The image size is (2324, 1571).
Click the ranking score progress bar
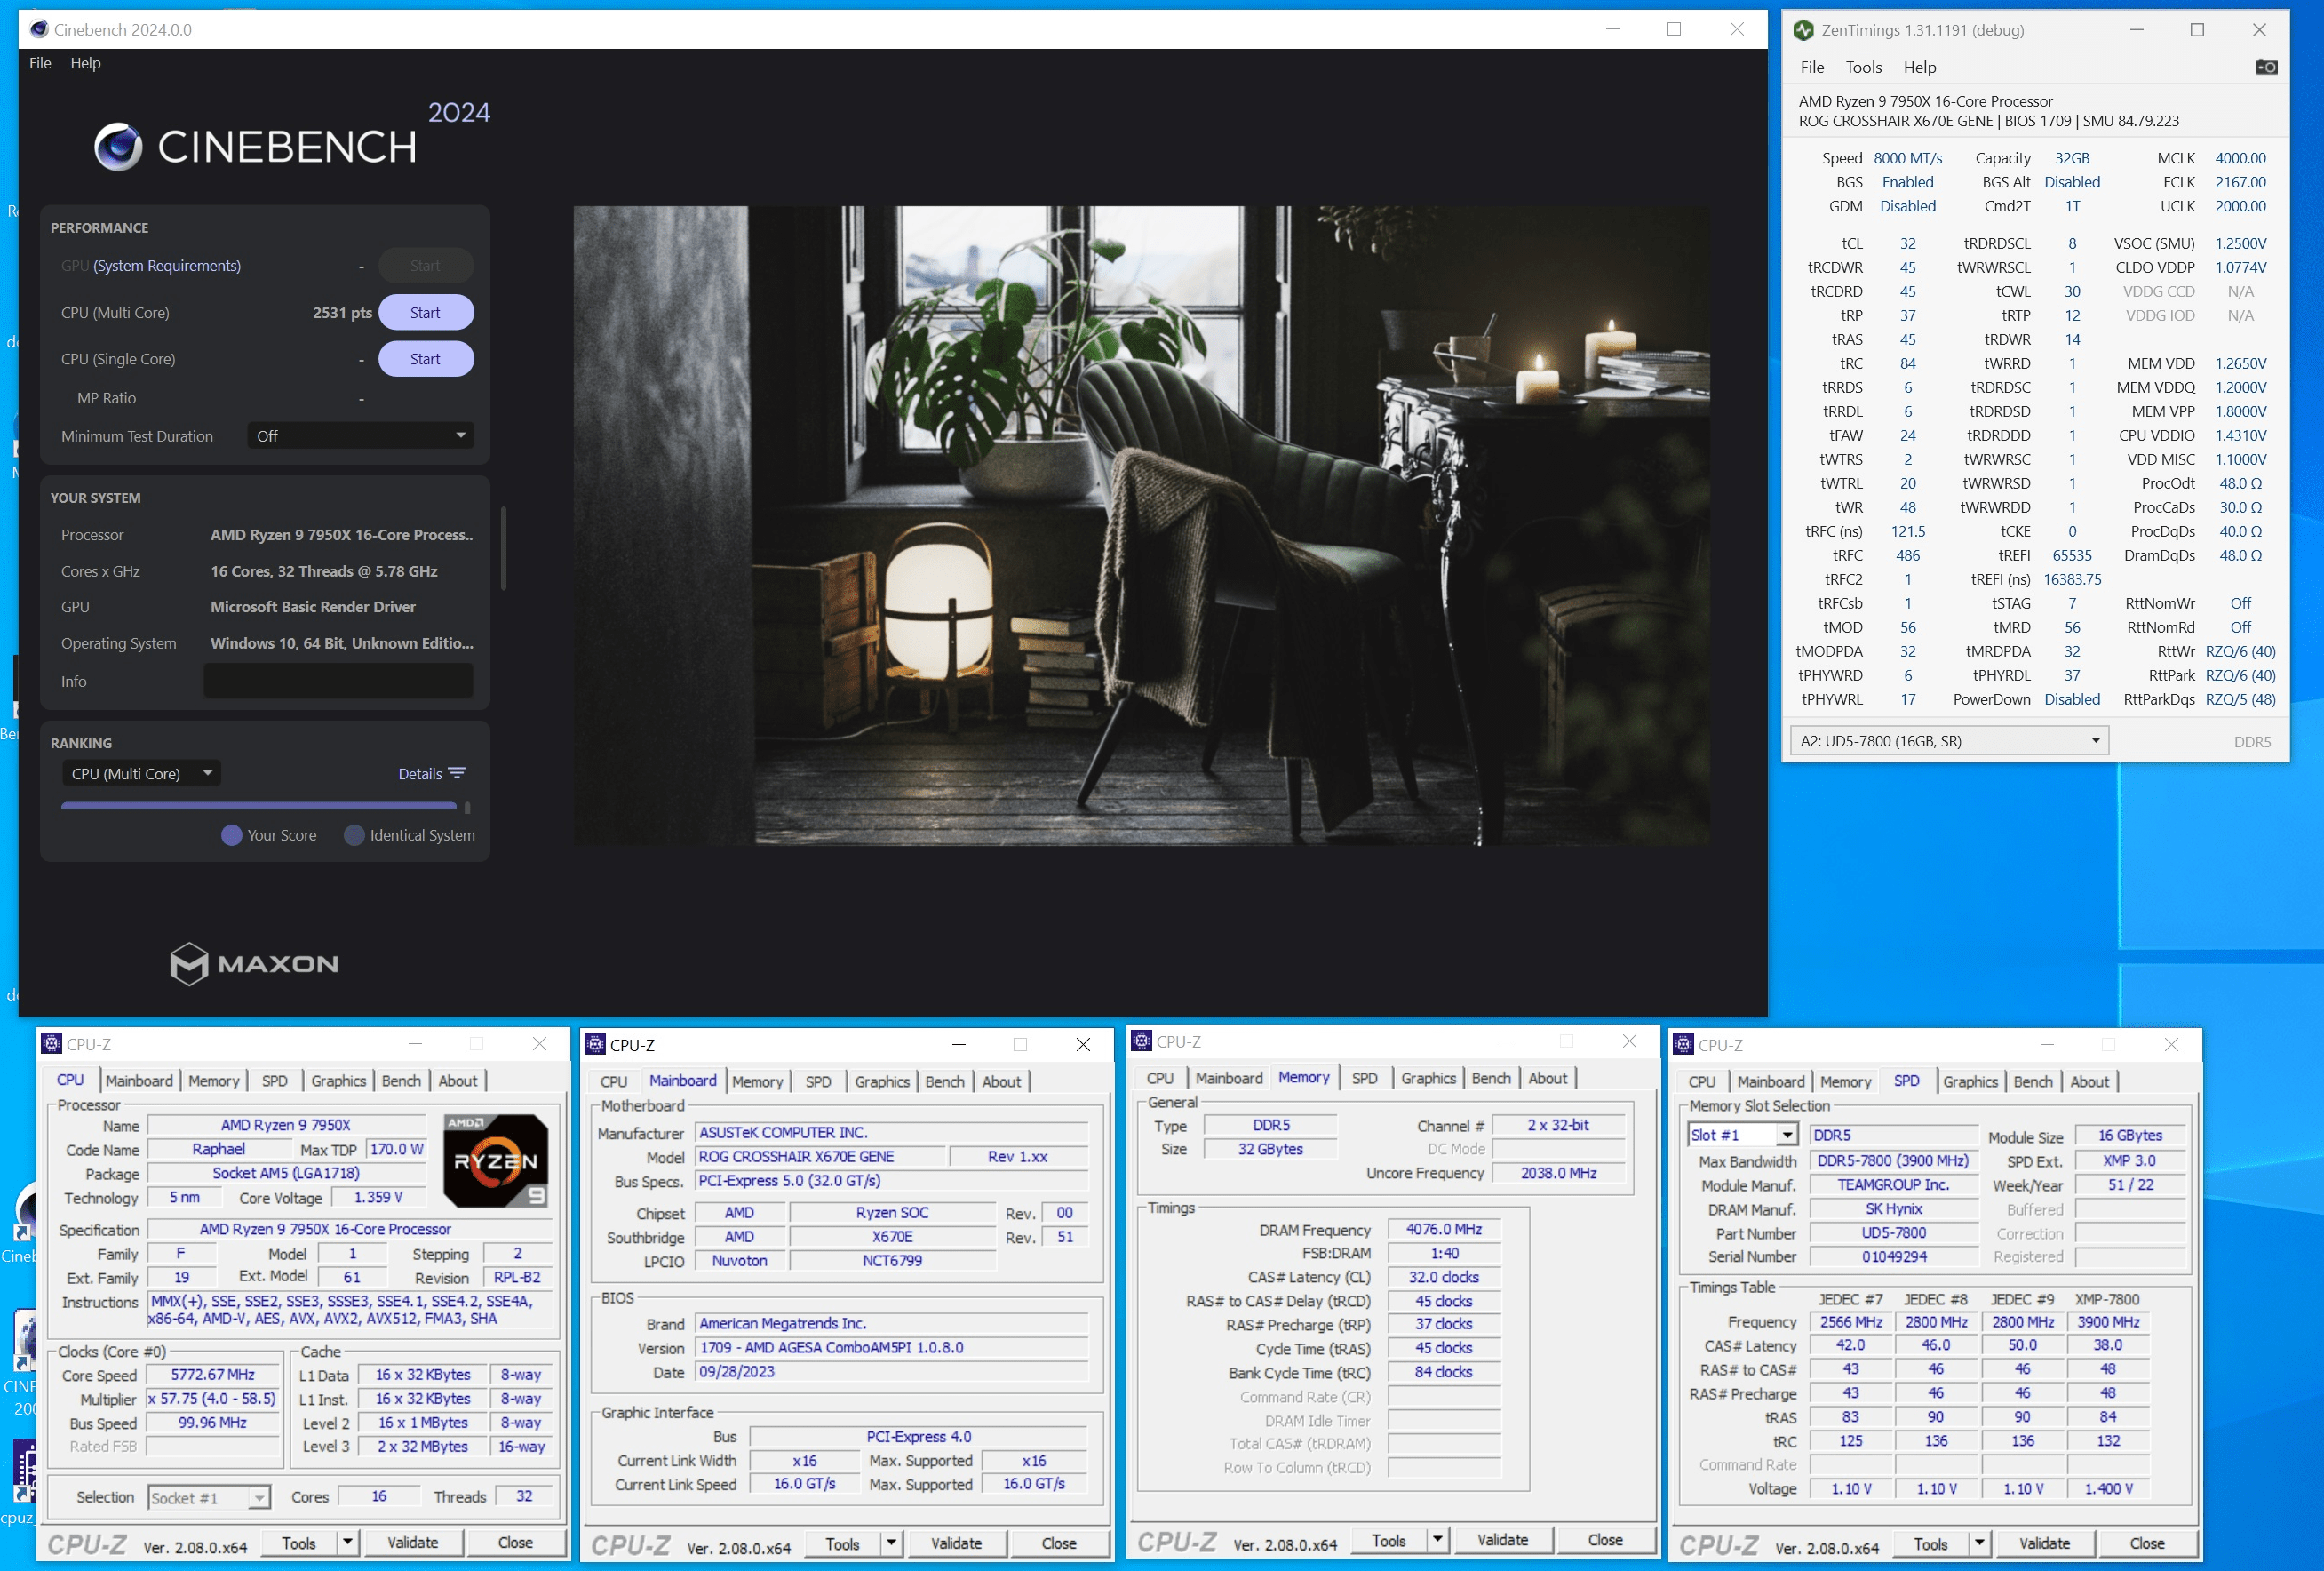259,805
